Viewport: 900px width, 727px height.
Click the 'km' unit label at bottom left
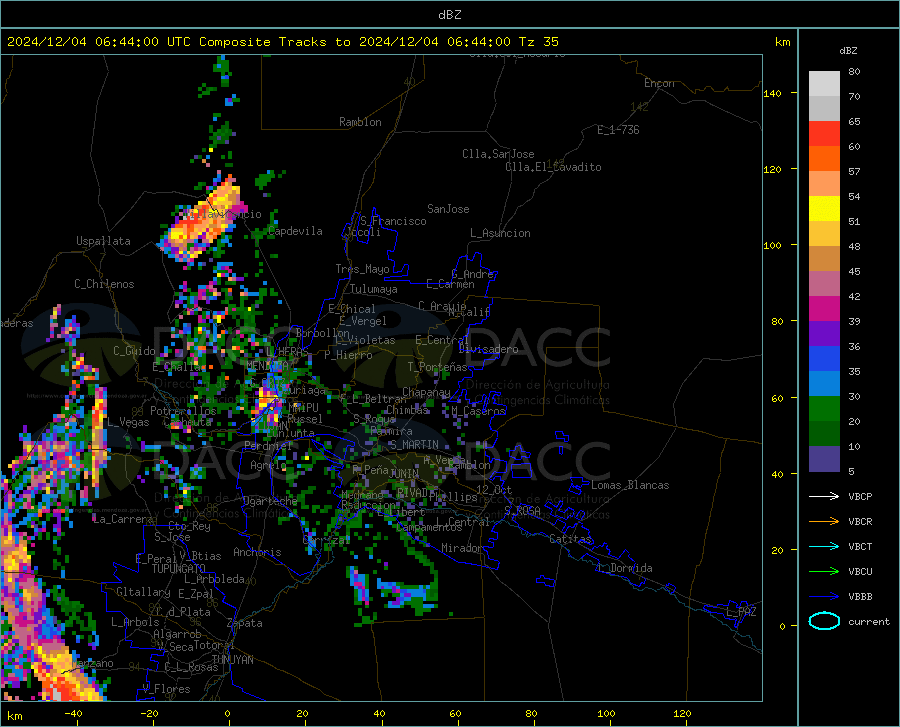tap(14, 716)
